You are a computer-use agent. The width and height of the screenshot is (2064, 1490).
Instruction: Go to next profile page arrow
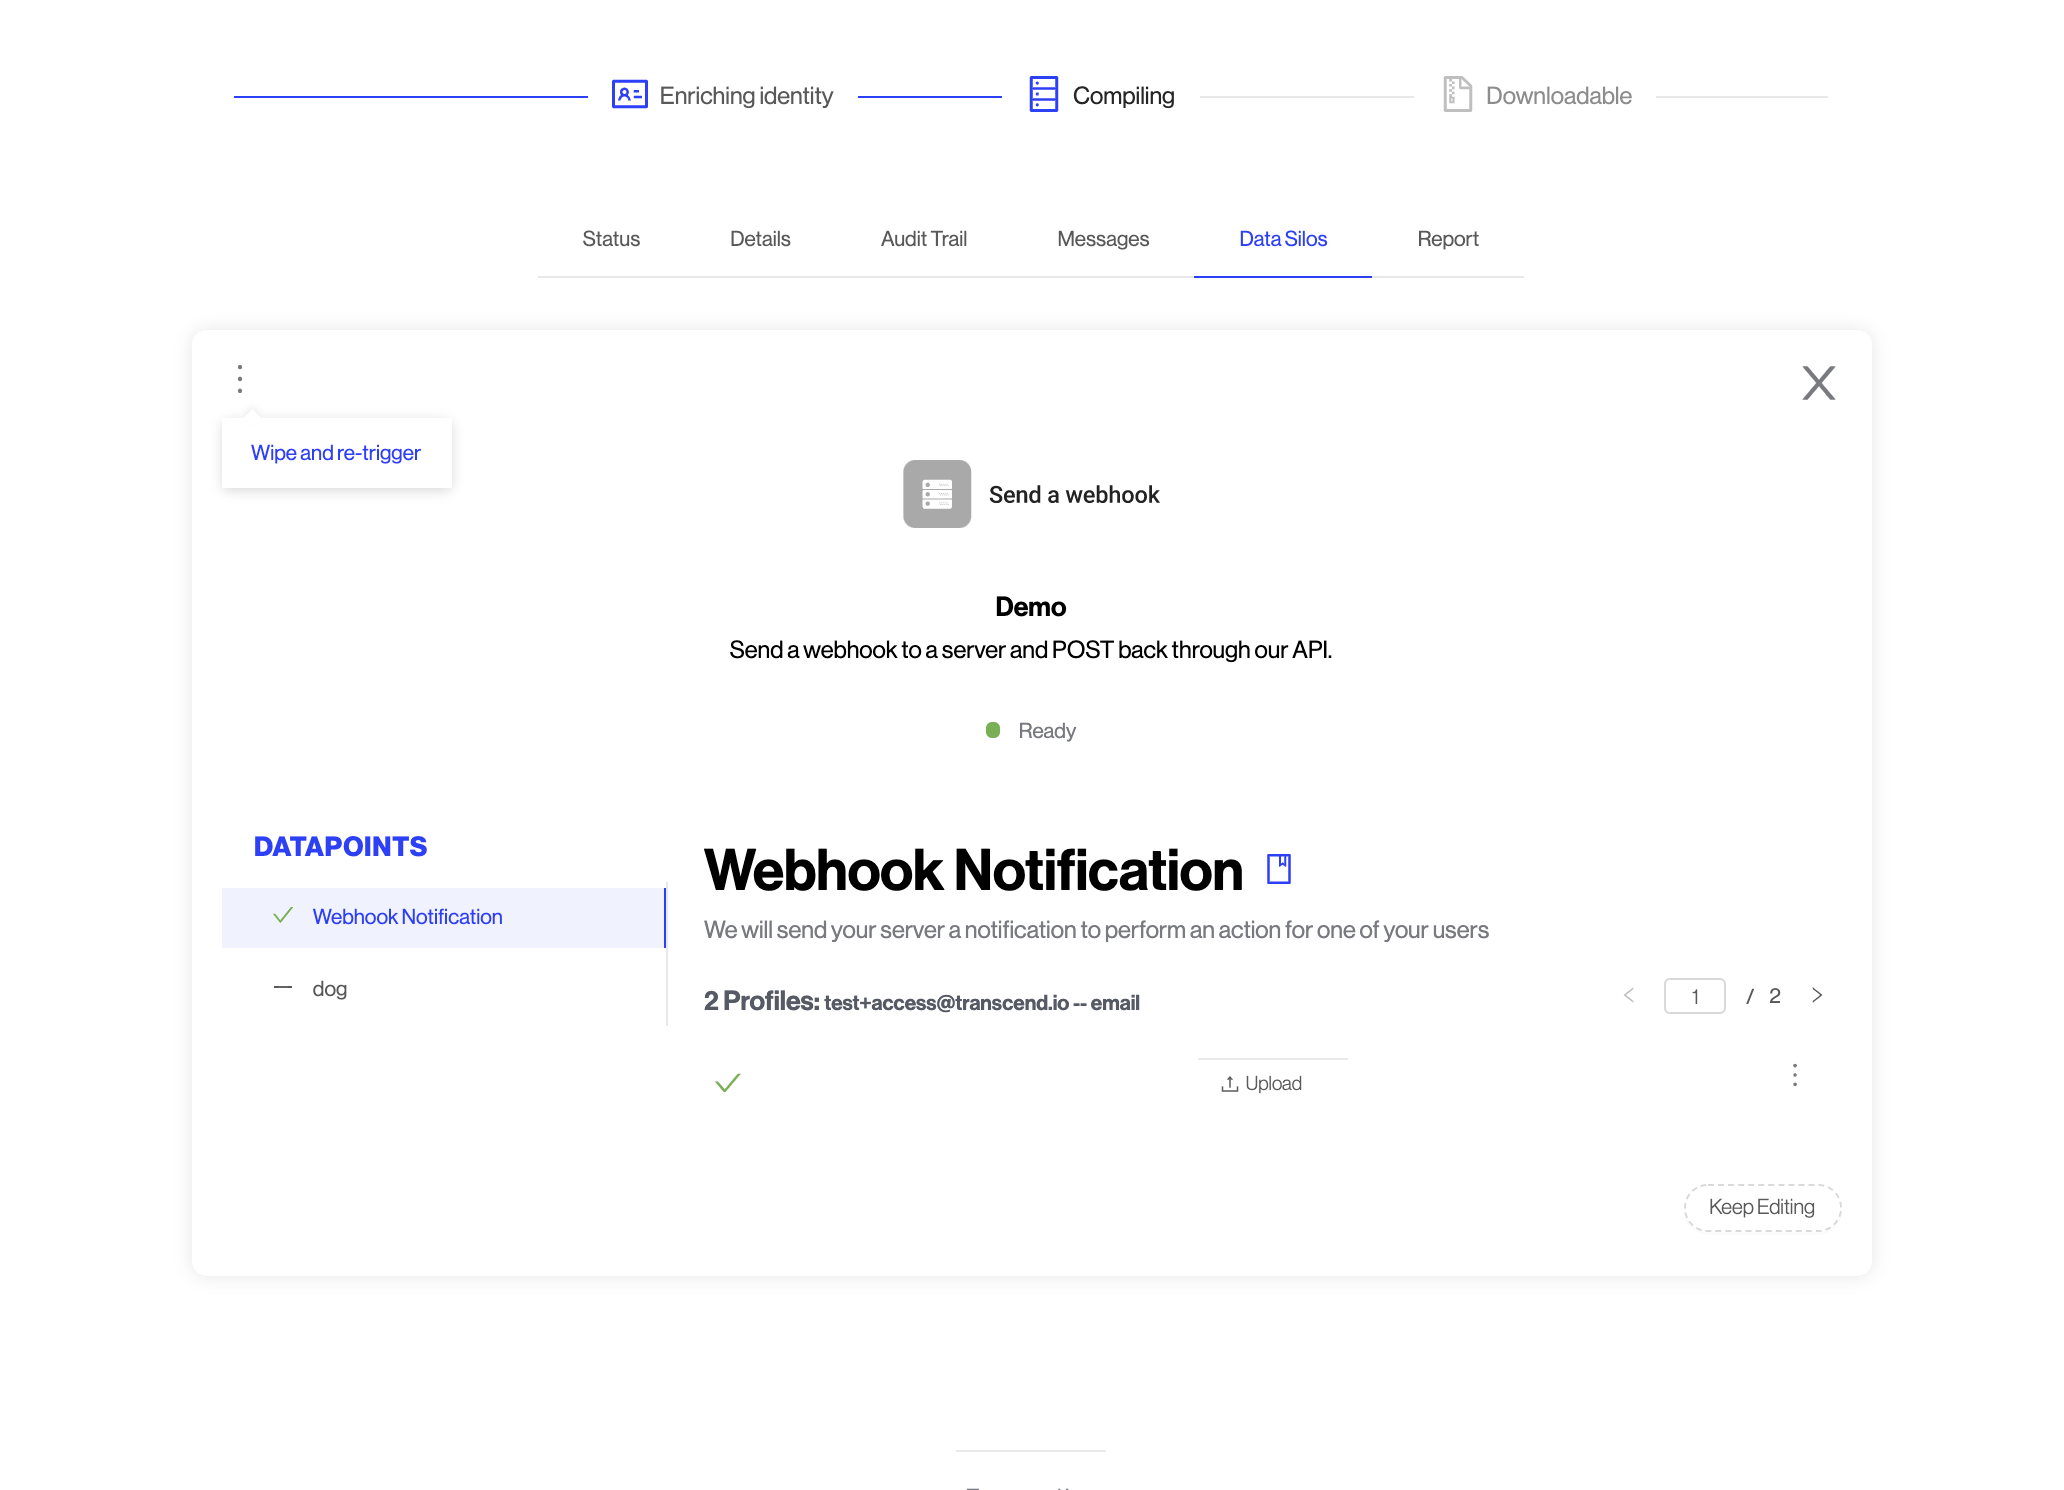1817,995
